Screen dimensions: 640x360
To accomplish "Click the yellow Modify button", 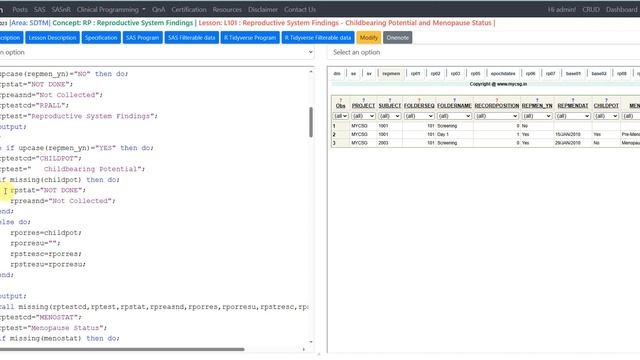I will click(369, 38).
